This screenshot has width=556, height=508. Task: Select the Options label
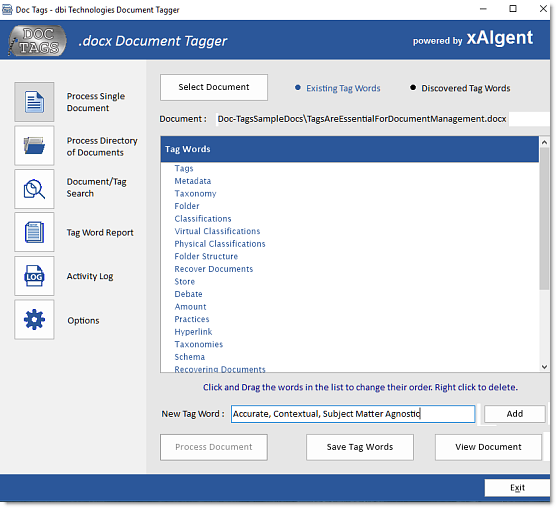click(83, 320)
